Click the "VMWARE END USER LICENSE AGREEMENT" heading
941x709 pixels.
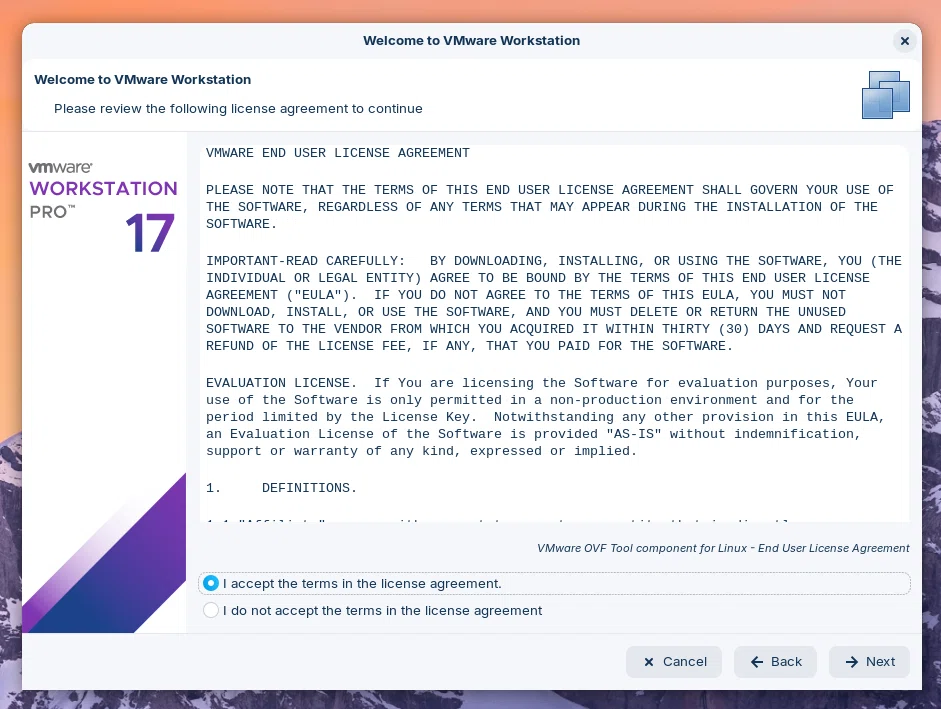coord(338,153)
